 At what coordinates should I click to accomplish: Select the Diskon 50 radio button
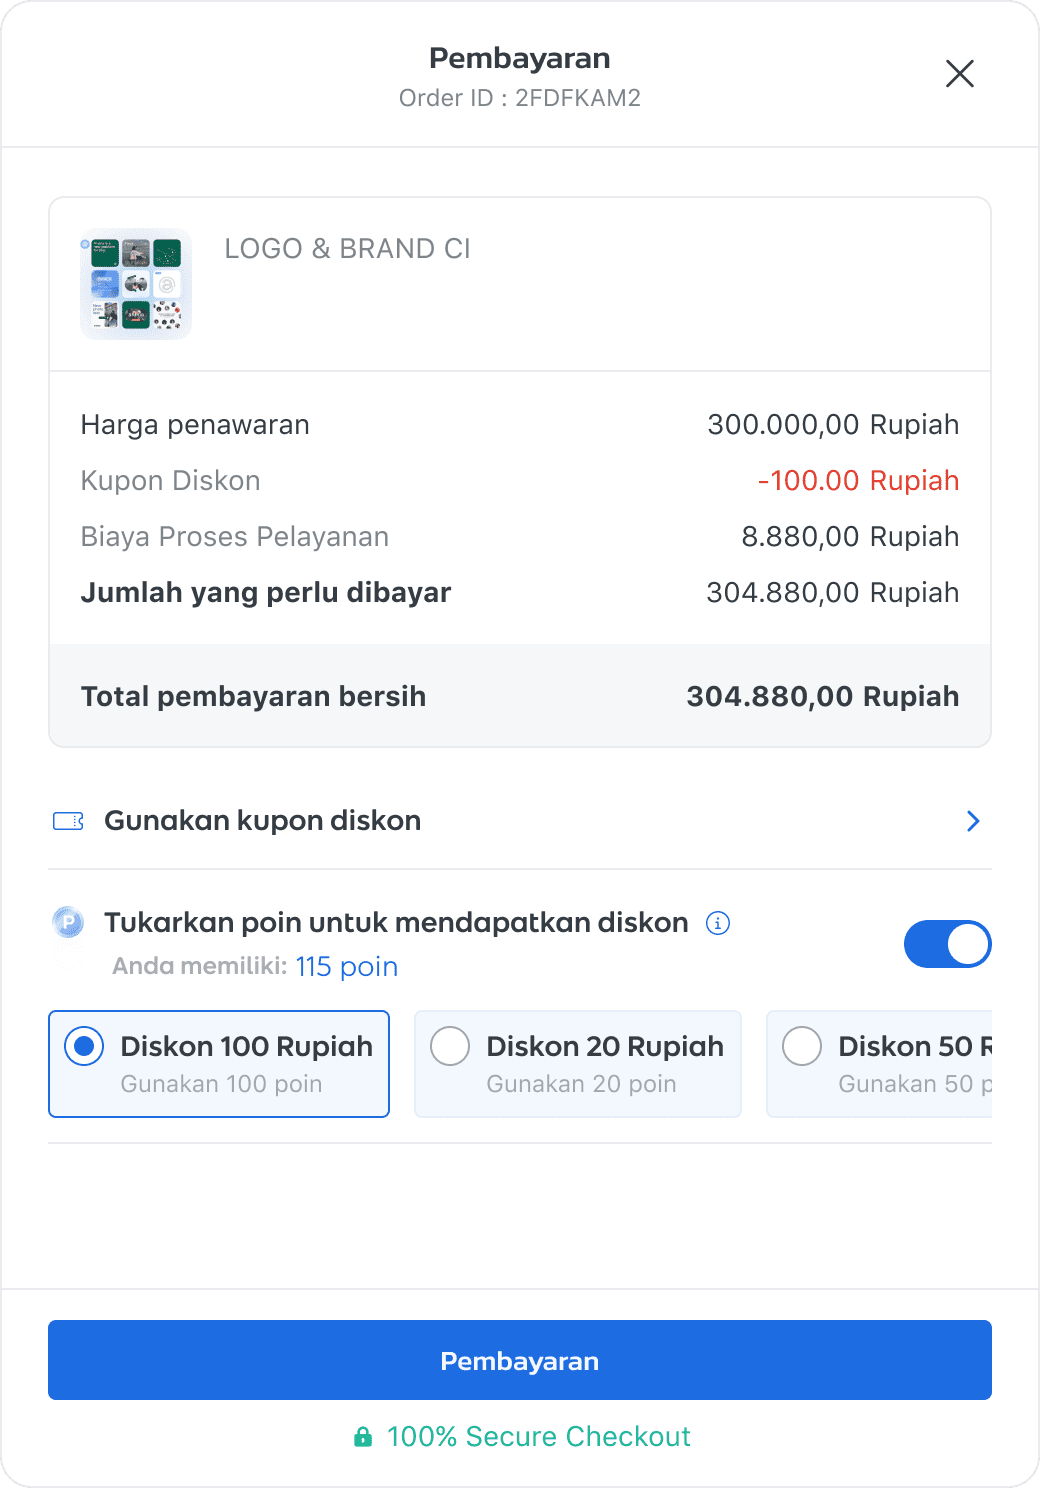(802, 1046)
